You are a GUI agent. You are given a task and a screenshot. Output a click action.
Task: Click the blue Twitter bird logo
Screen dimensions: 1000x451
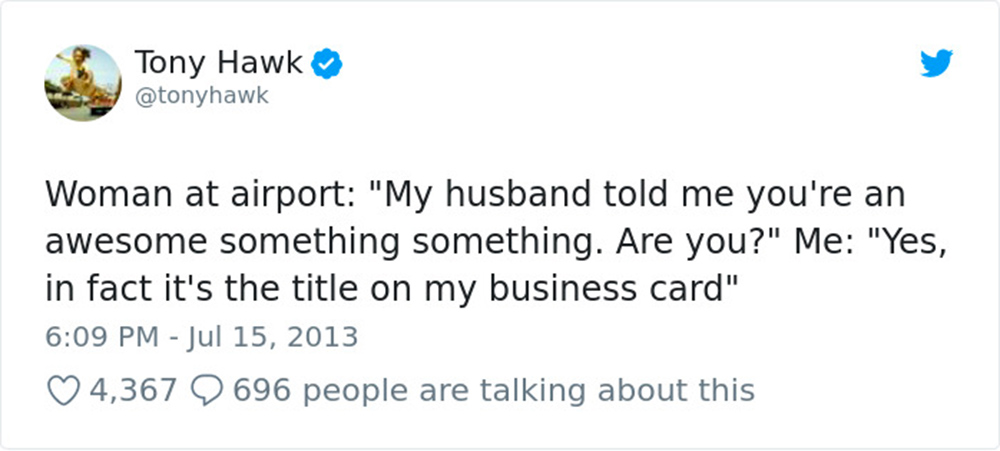[x=936, y=63]
